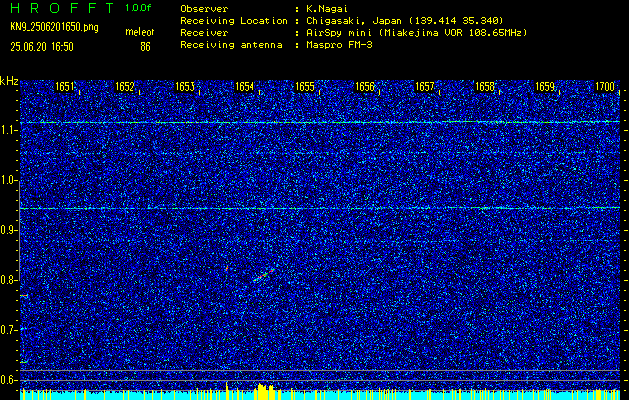
Task: Click the Receiving Location value Chigasaki, Japan
Action: [354, 21]
